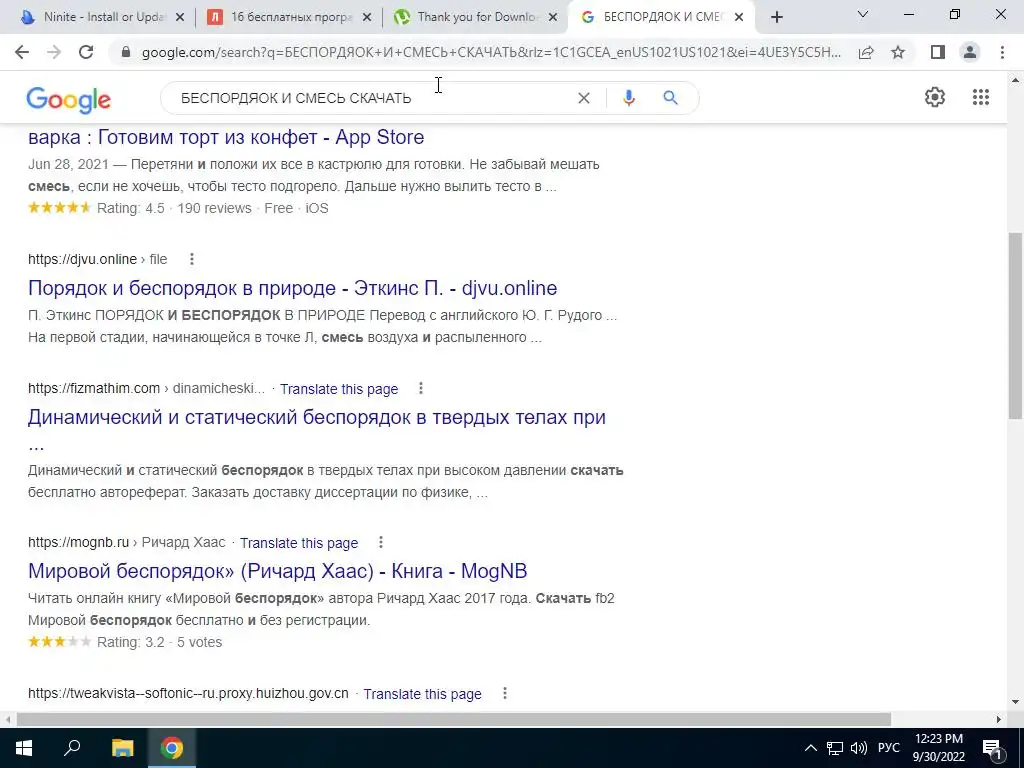Click the padlock site info icon
The image size is (1024, 768).
pos(126,52)
